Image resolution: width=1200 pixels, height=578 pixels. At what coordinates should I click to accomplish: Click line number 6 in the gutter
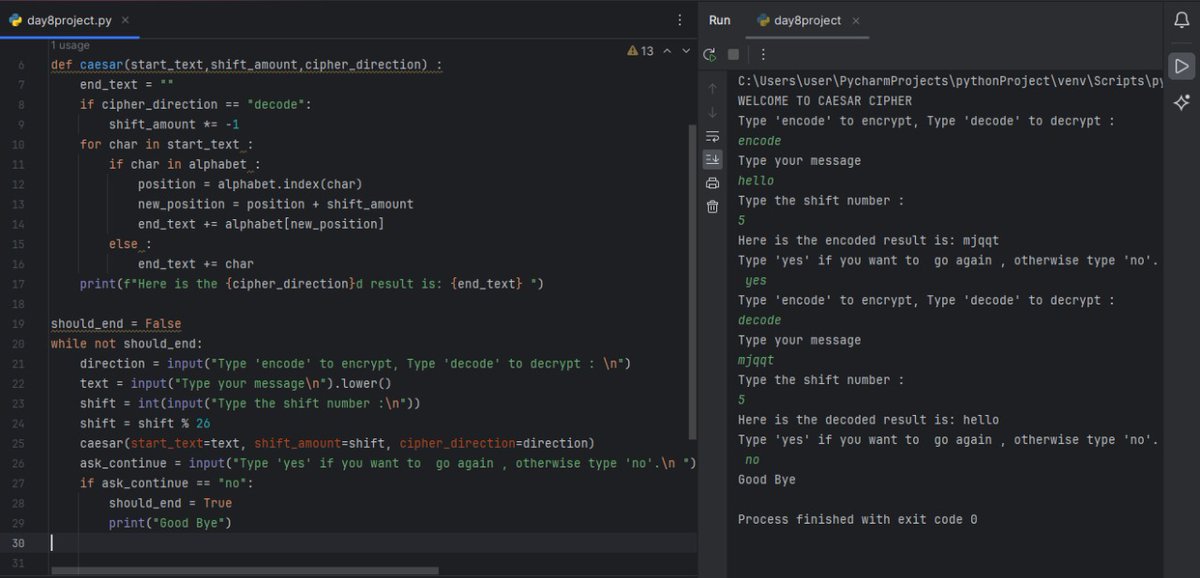click(x=21, y=65)
